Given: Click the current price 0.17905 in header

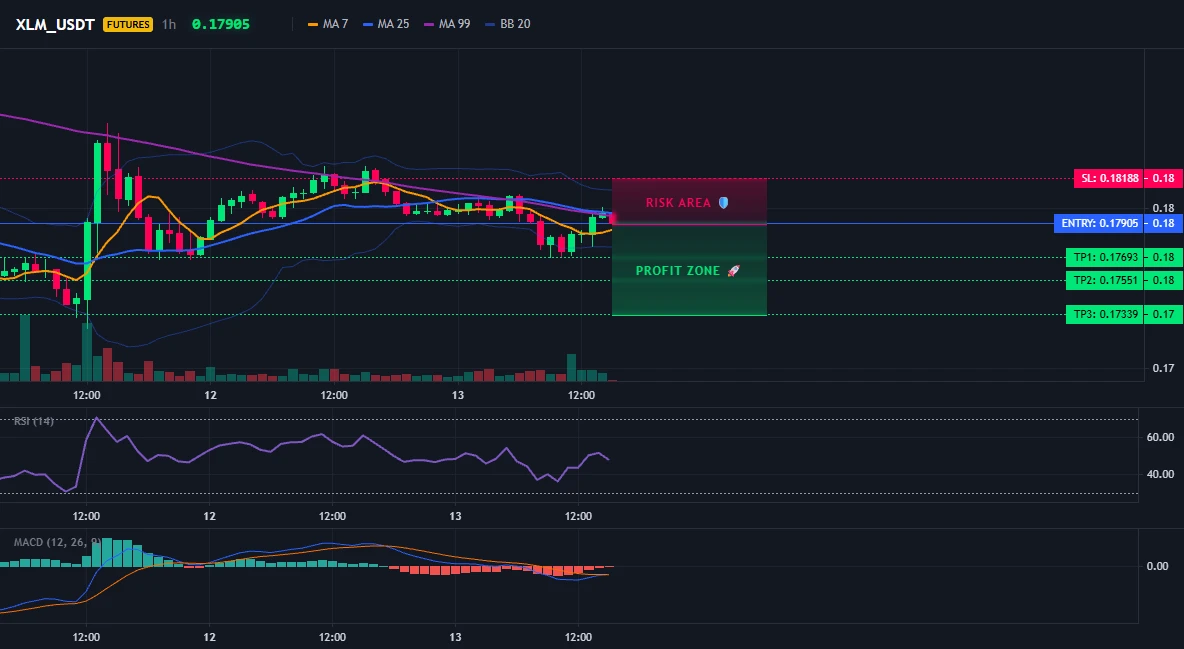Looking at the screenshot, I should click(220, 24).
